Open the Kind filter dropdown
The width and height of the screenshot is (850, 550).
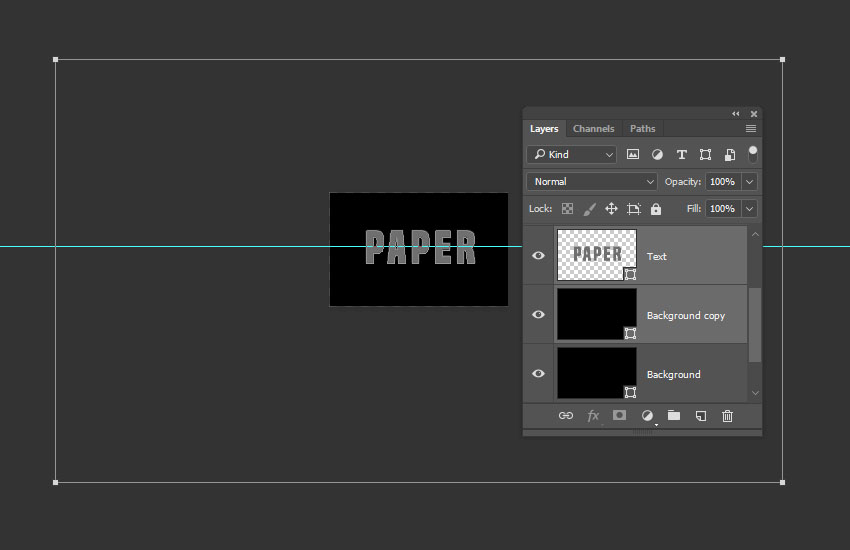(x=571, y=154)
